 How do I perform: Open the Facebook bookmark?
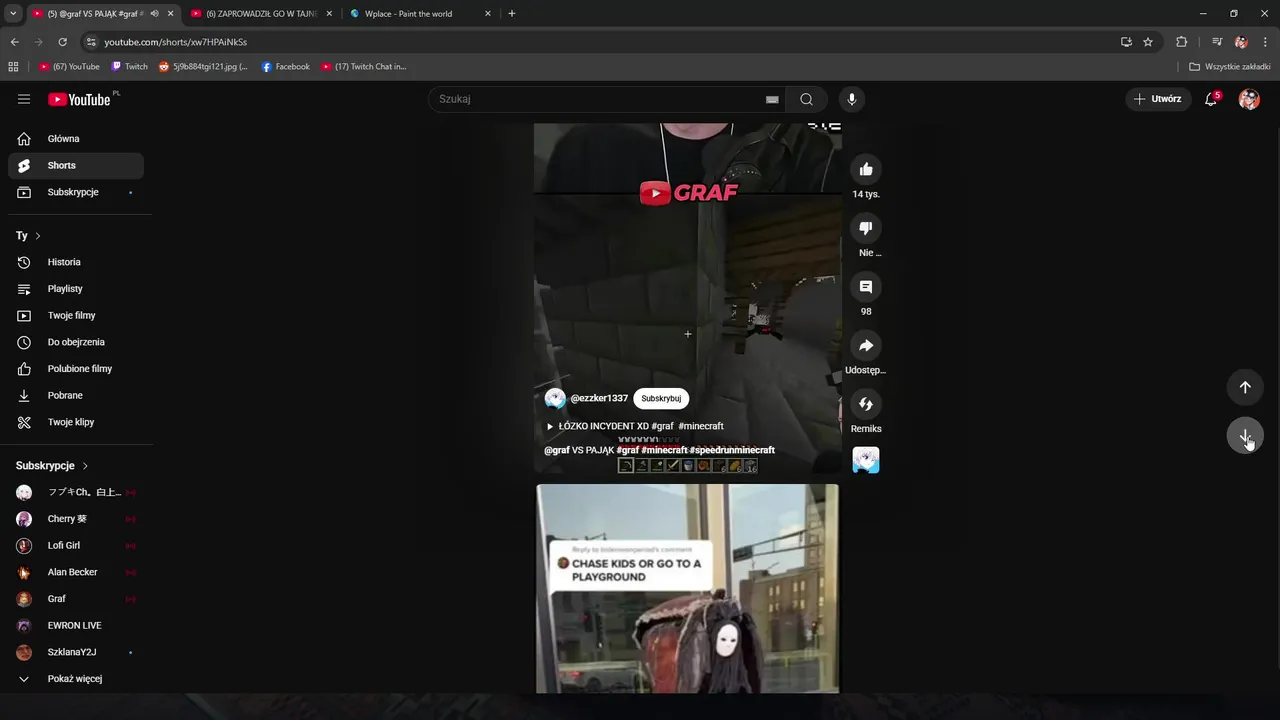[x=285, y=67]
